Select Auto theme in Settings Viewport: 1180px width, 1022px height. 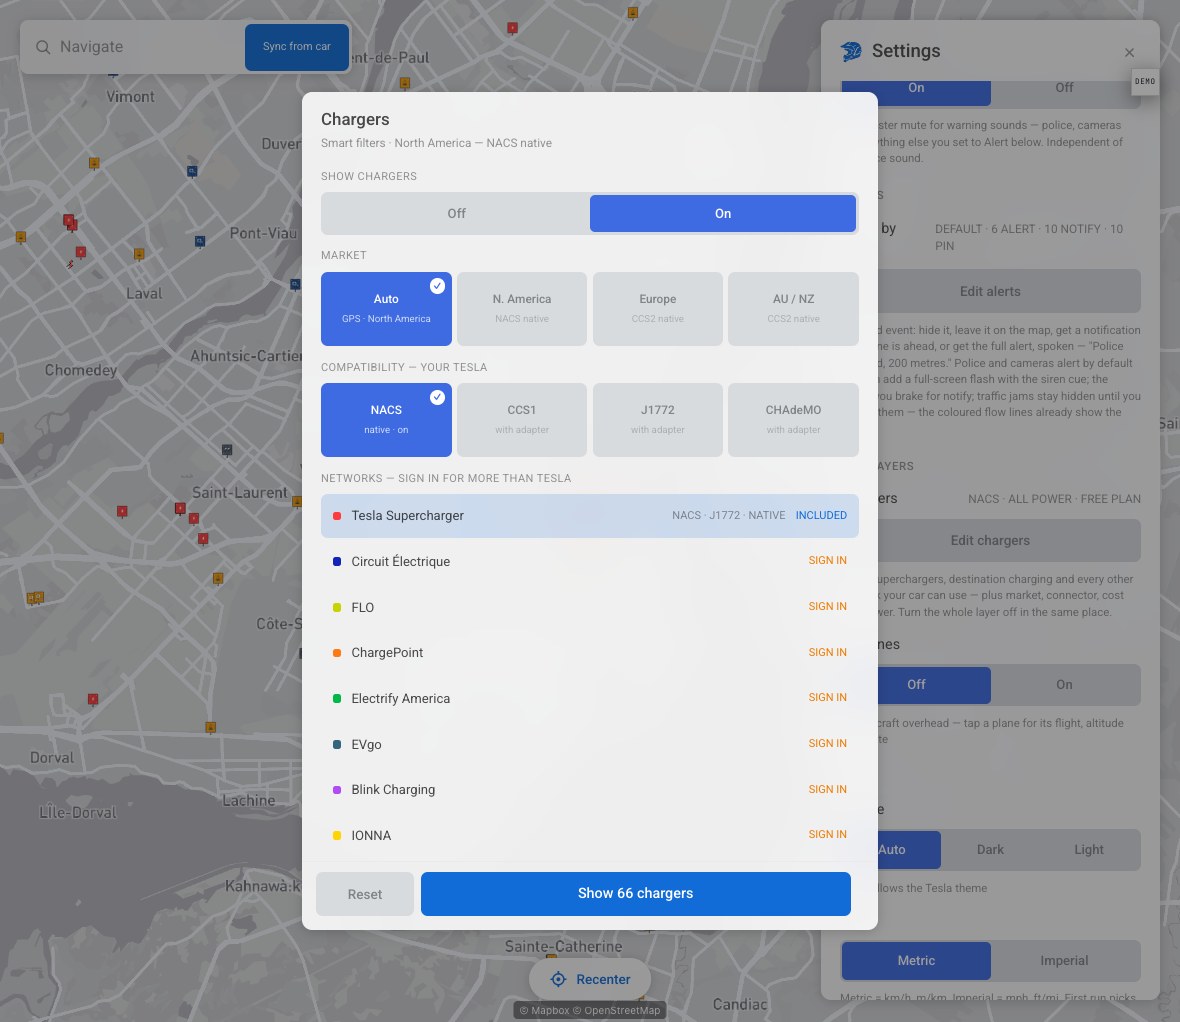tap(908, 850)
